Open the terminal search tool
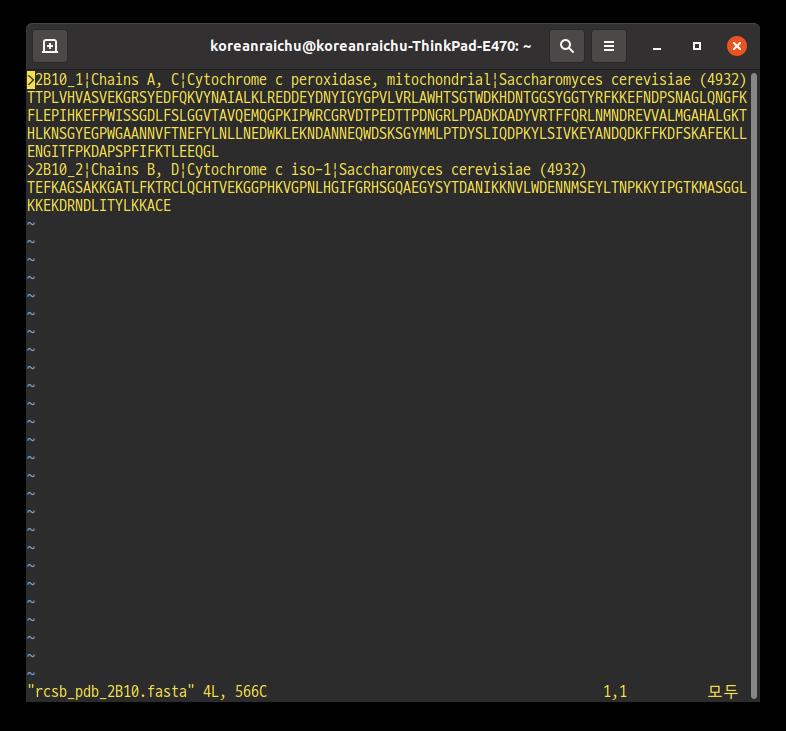Screen dimensions: 786x731 point(566,46)
